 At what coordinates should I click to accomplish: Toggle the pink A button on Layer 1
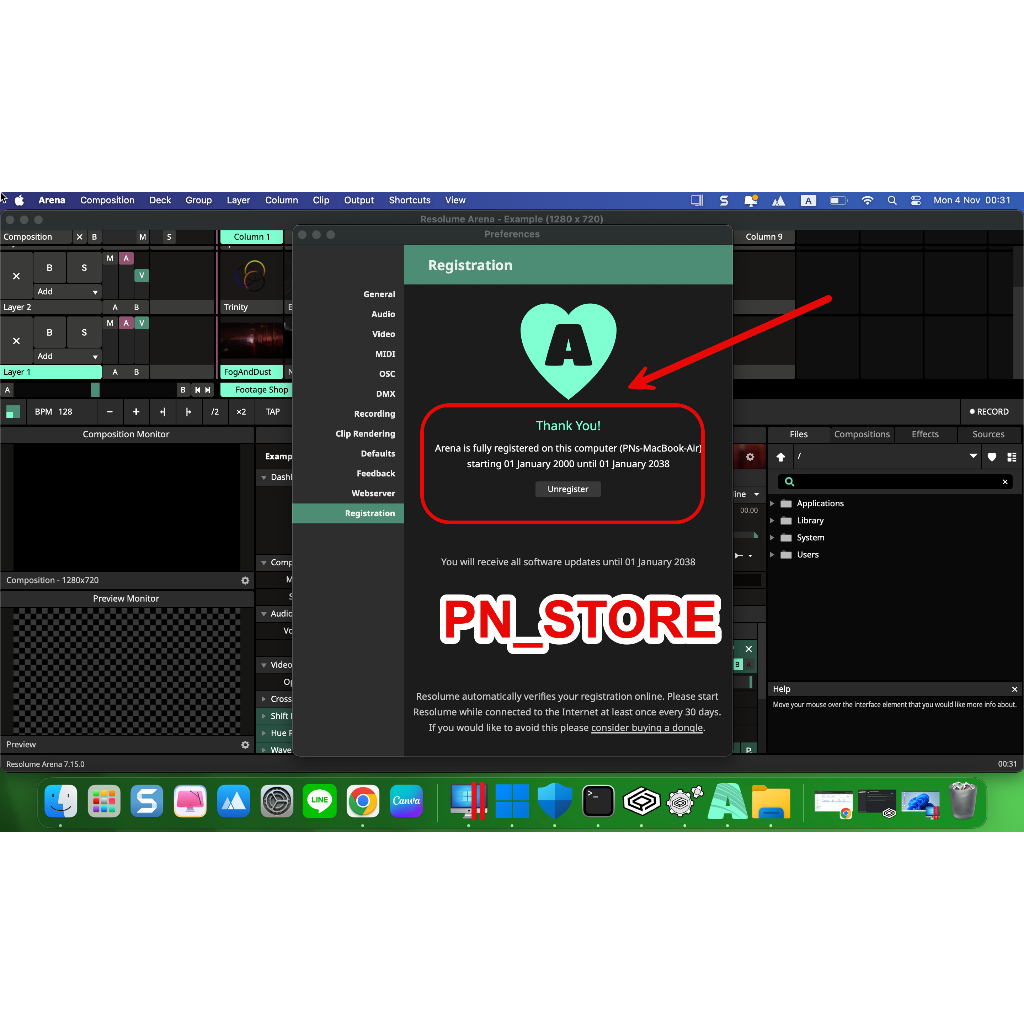[126, 323]
